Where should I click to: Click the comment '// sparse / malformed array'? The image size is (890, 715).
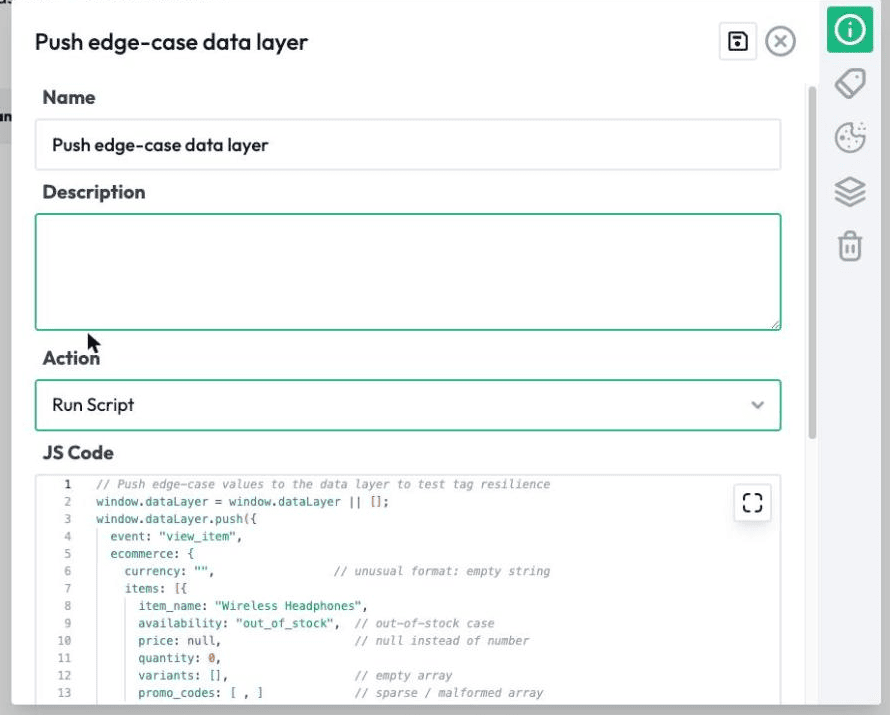click(x=448, y=693)
